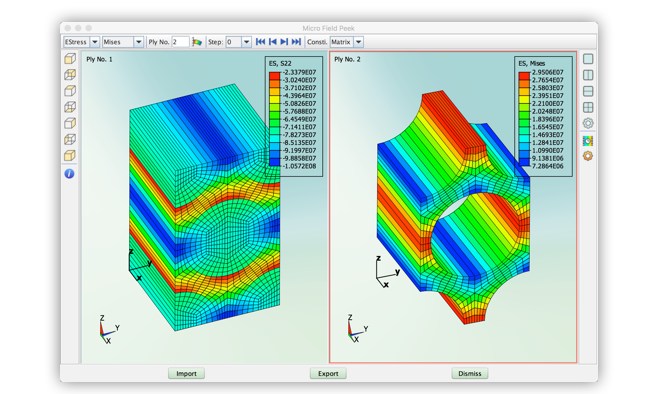Click the 'Consti.' toolbar label
Screen dimensions: 660x394
pyautogui.click(x=317, y=42)
